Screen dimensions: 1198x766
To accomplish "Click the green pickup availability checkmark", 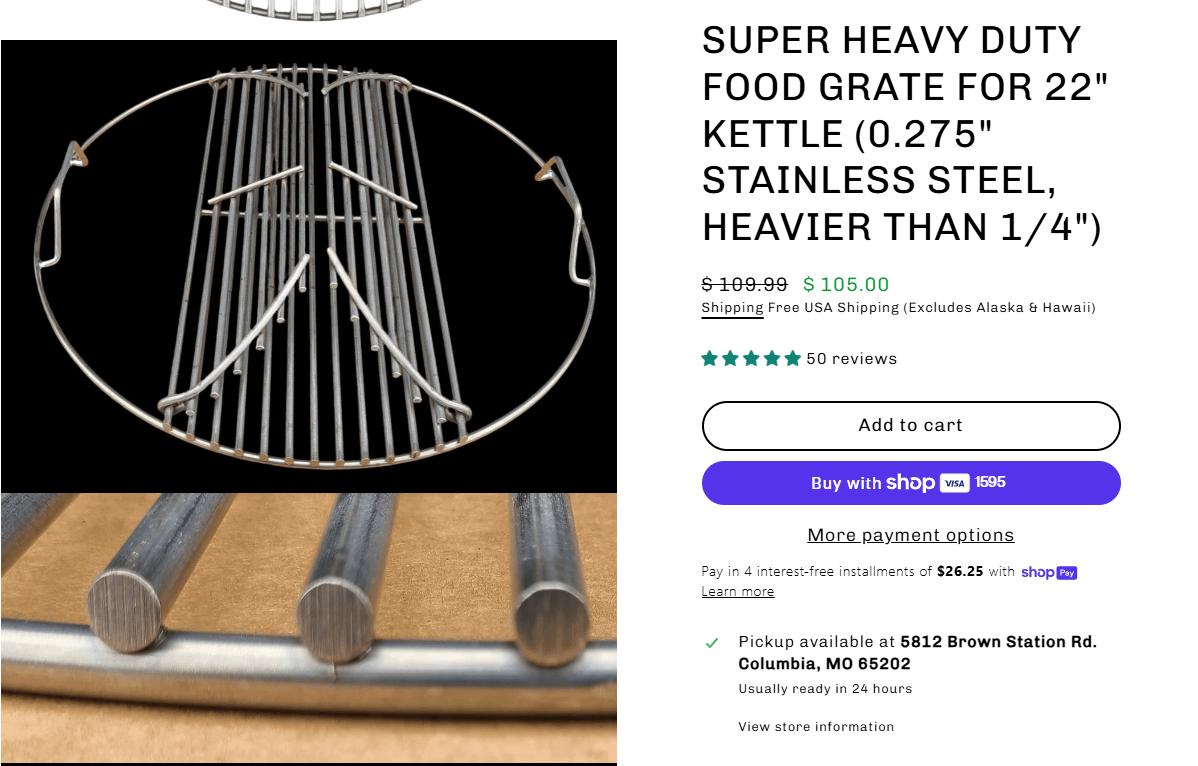I will click(x=712, y=643).
